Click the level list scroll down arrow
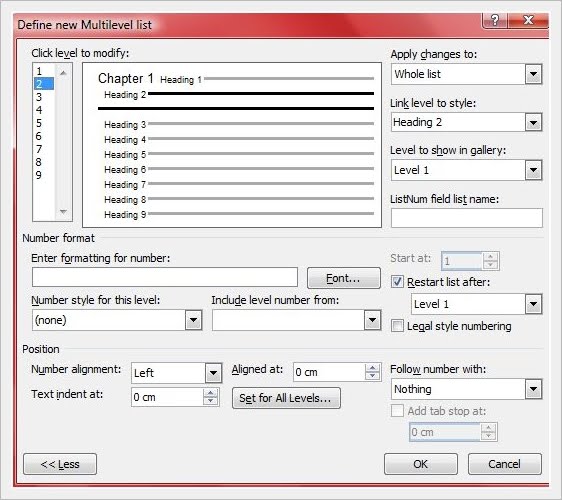 (63, 211)
